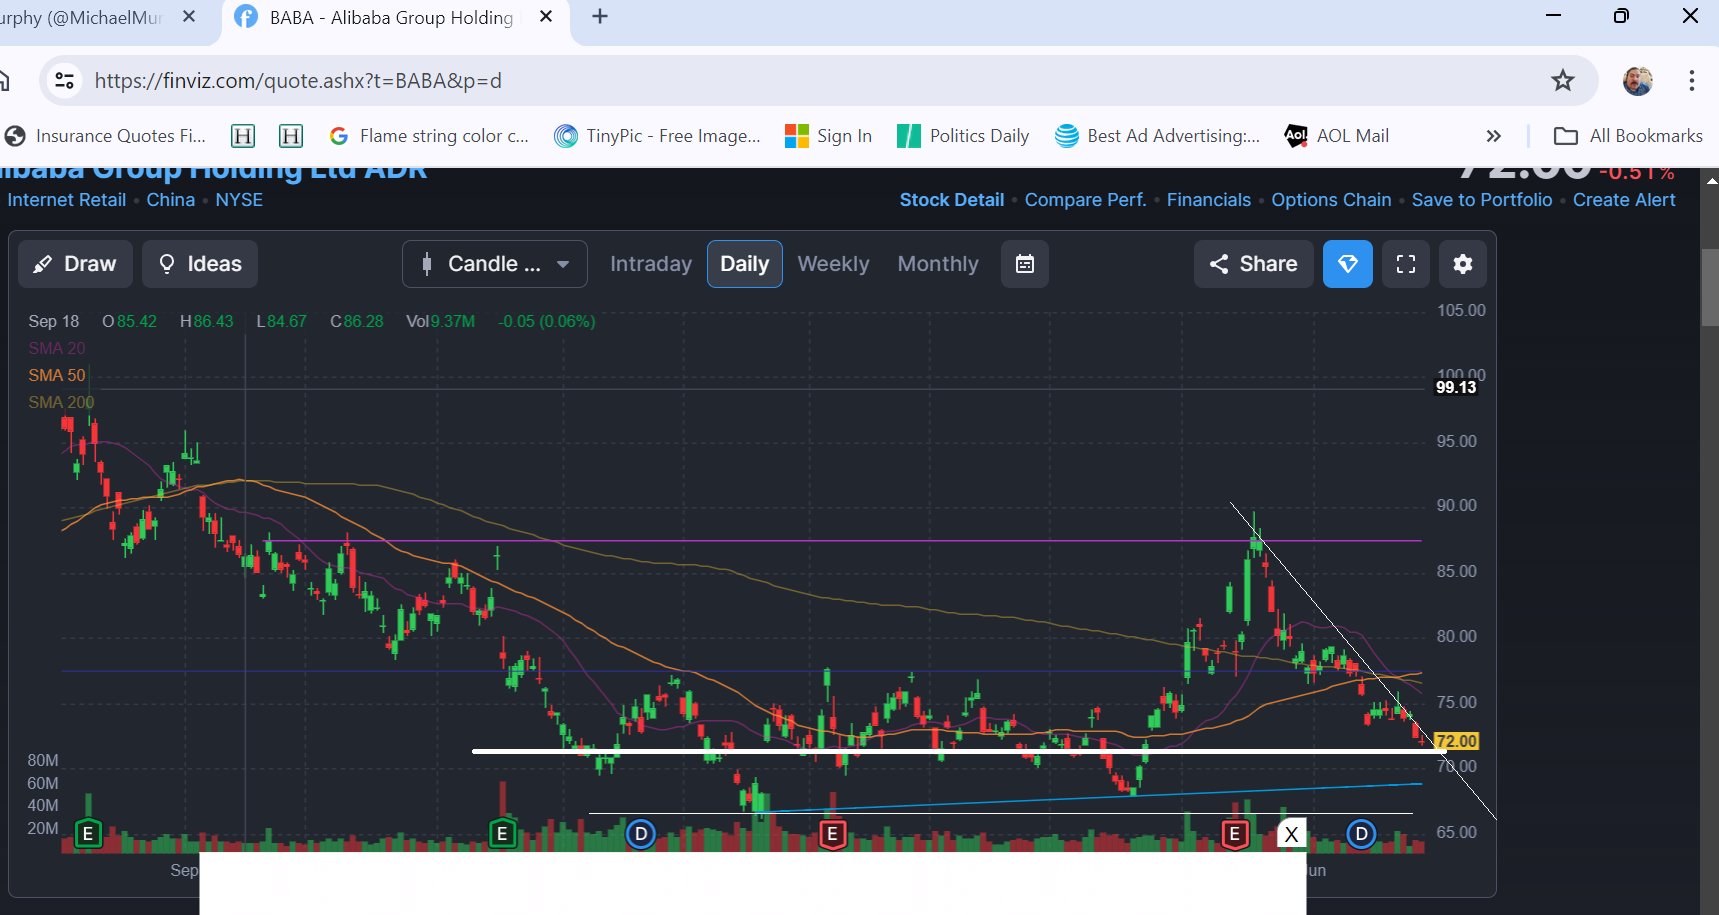Select the Daily timeframe

pos(745,264)
